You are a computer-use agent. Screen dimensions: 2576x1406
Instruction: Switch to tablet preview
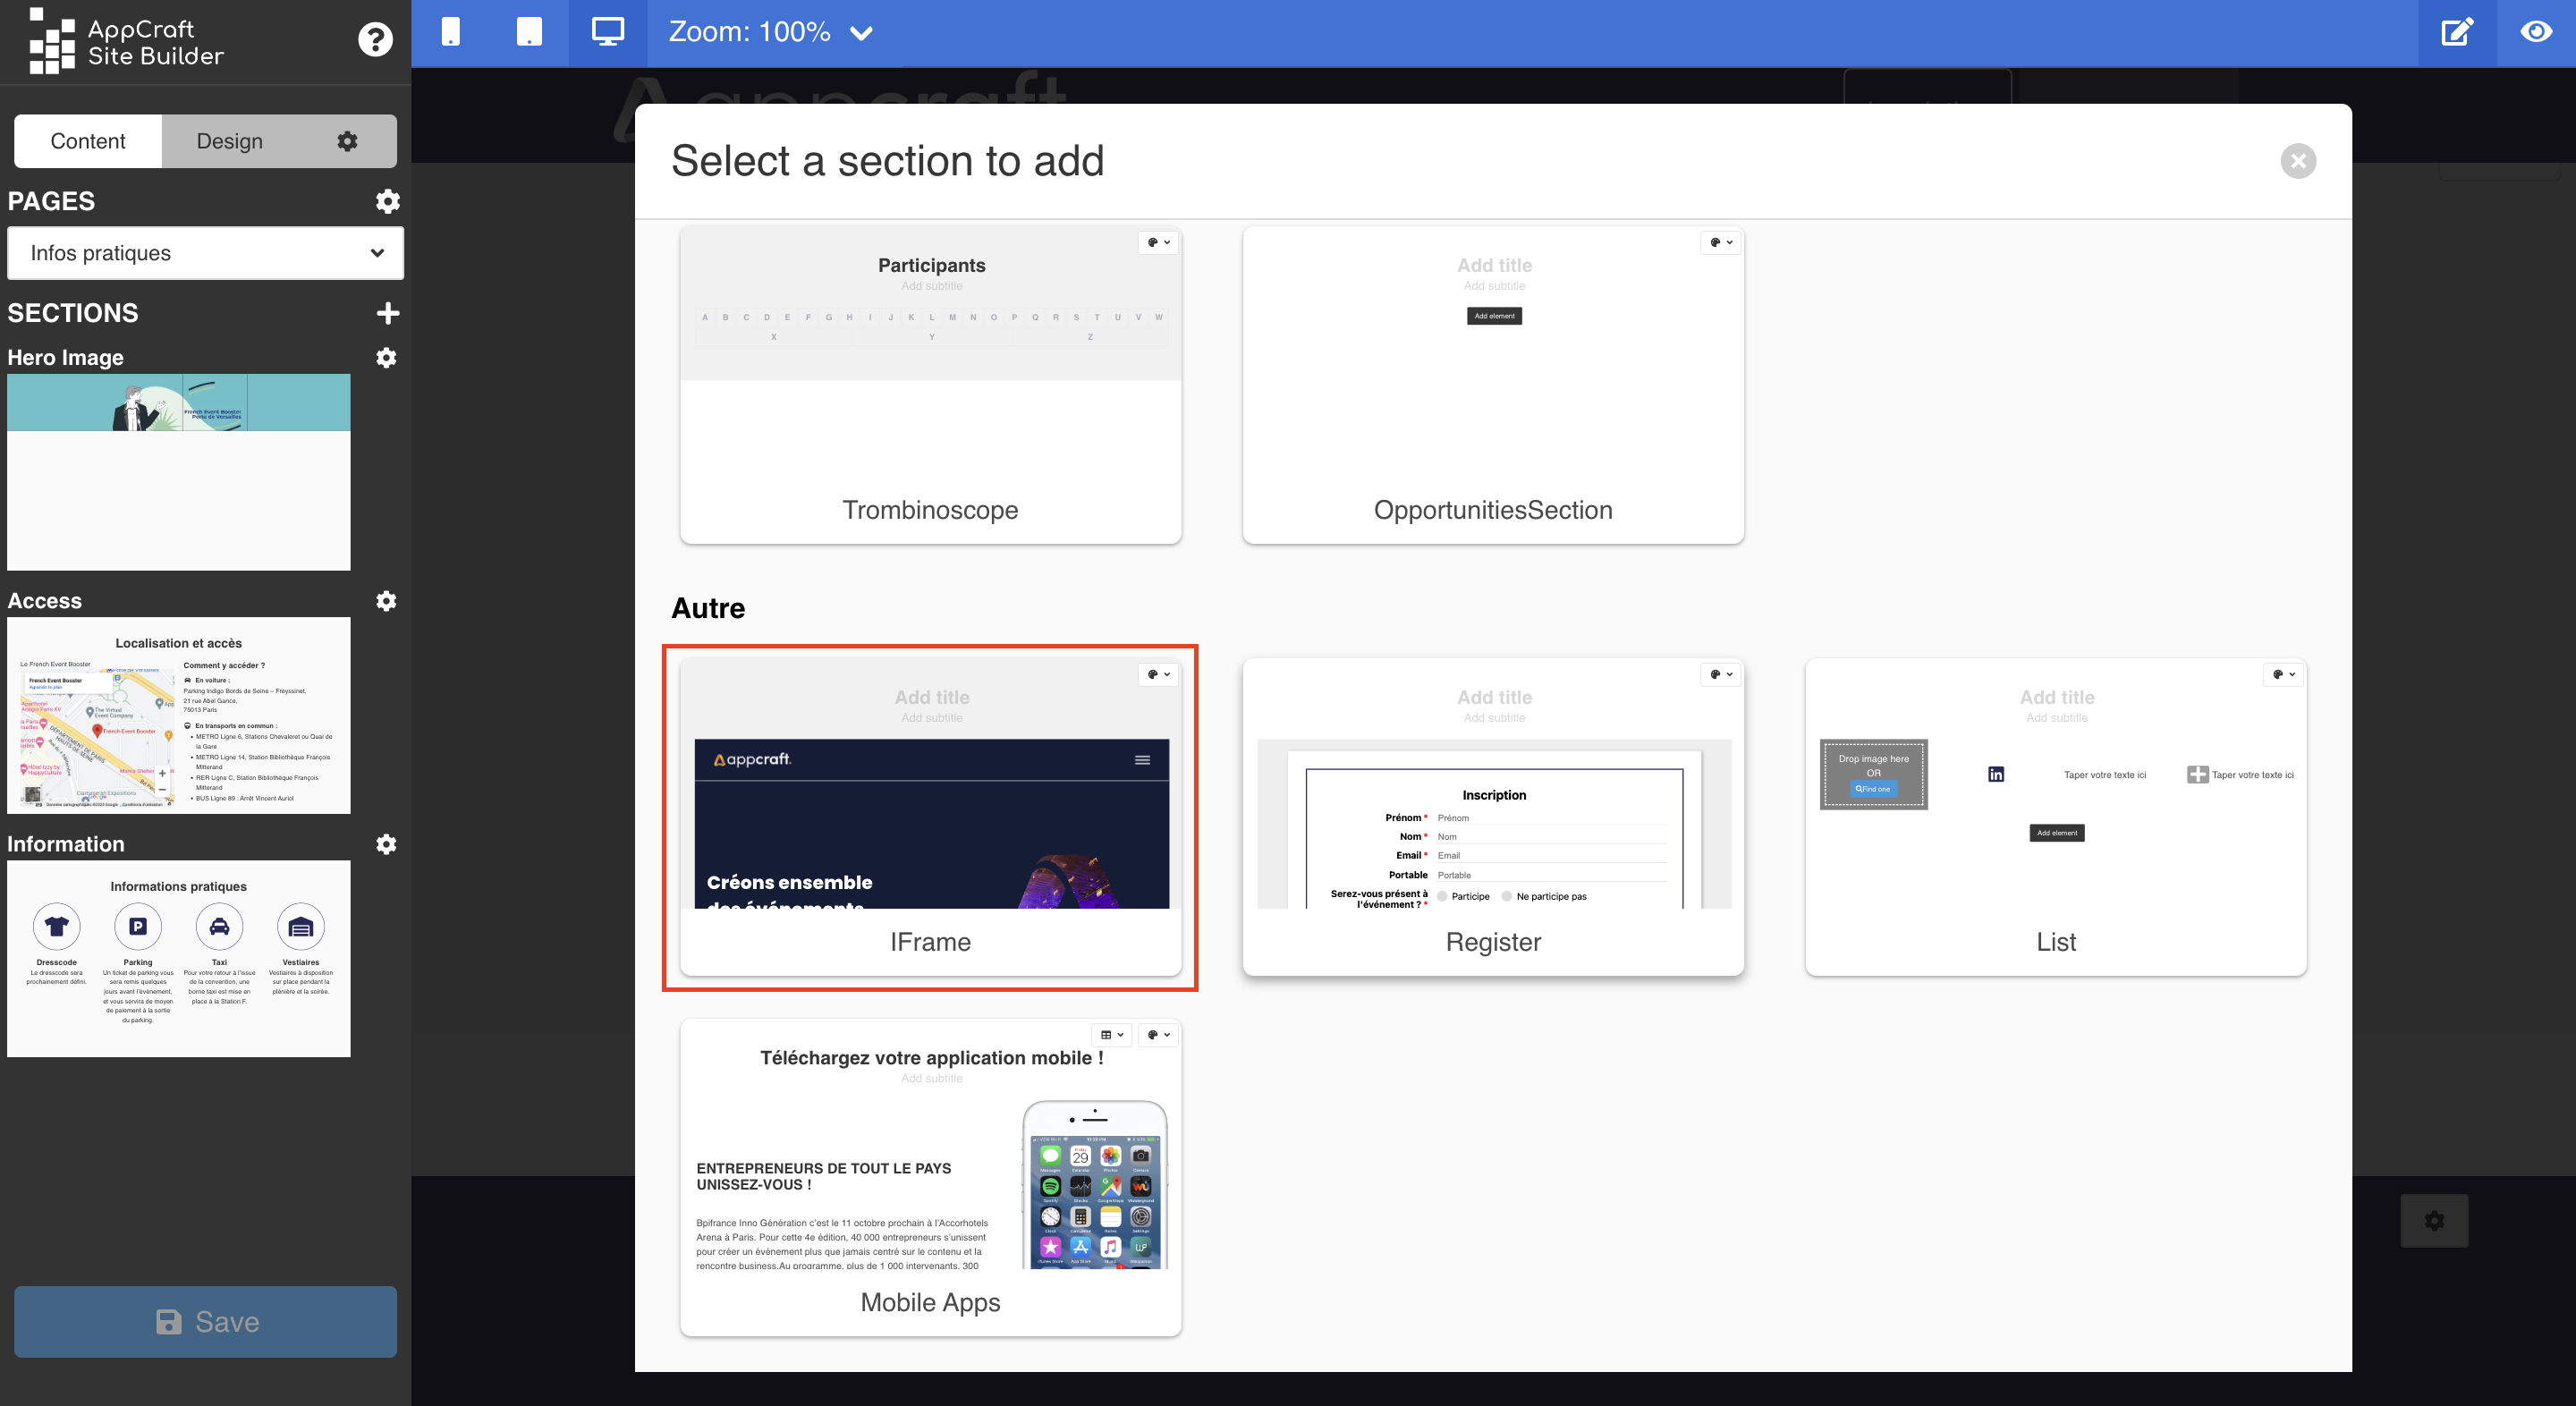[x=529, y=32]
